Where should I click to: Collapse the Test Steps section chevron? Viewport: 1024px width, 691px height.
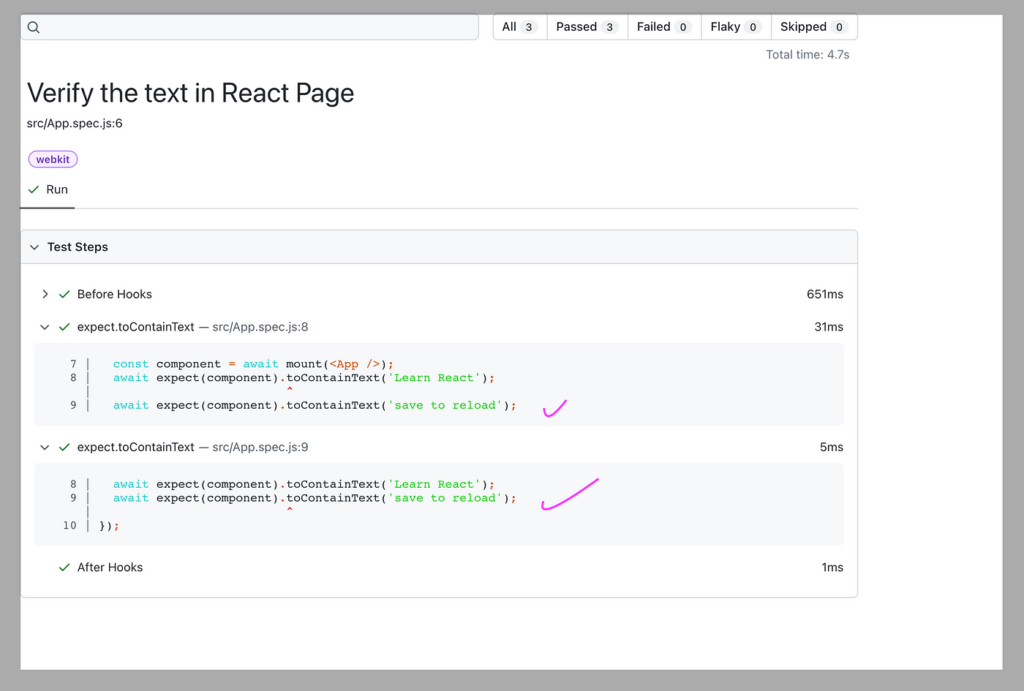click(34, 248)
